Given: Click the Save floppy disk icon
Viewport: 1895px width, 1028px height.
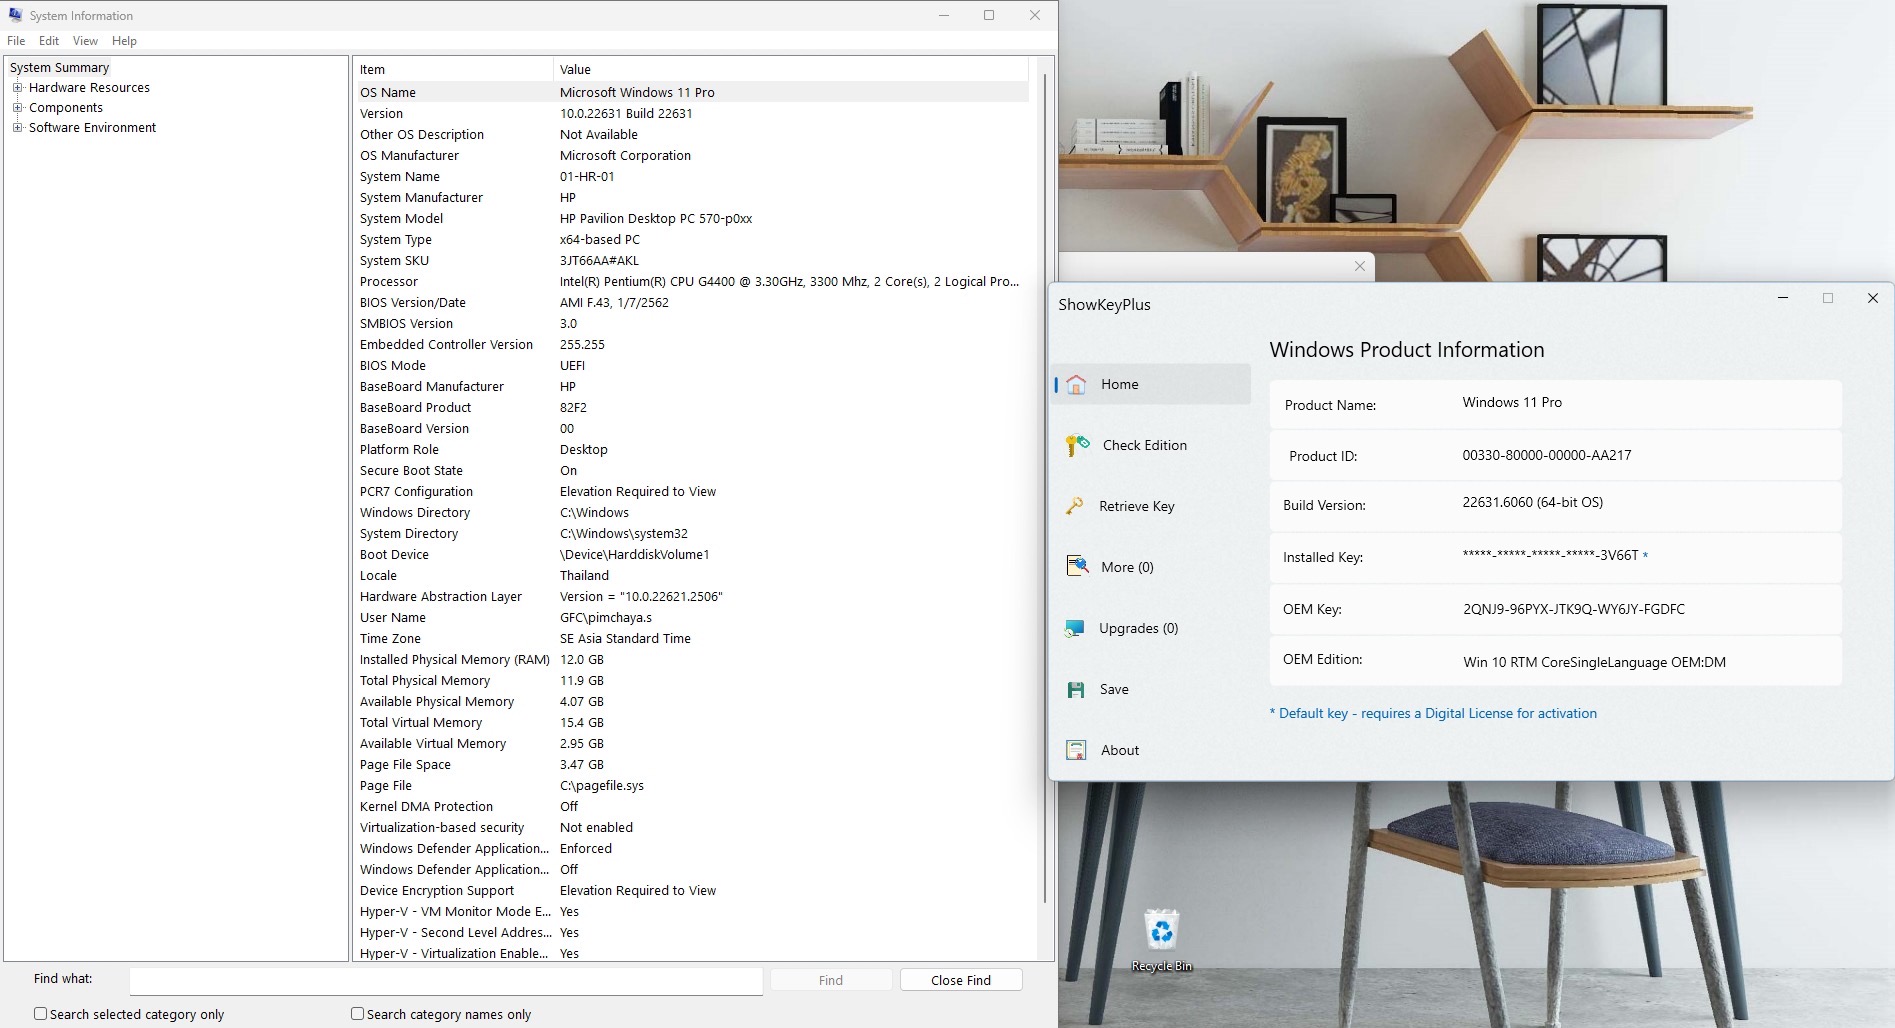Looking at the screenshot, I should [1076, 690].
